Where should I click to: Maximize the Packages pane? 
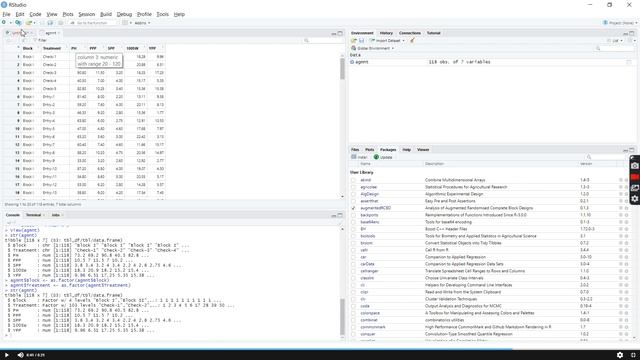tap(632, 150)
